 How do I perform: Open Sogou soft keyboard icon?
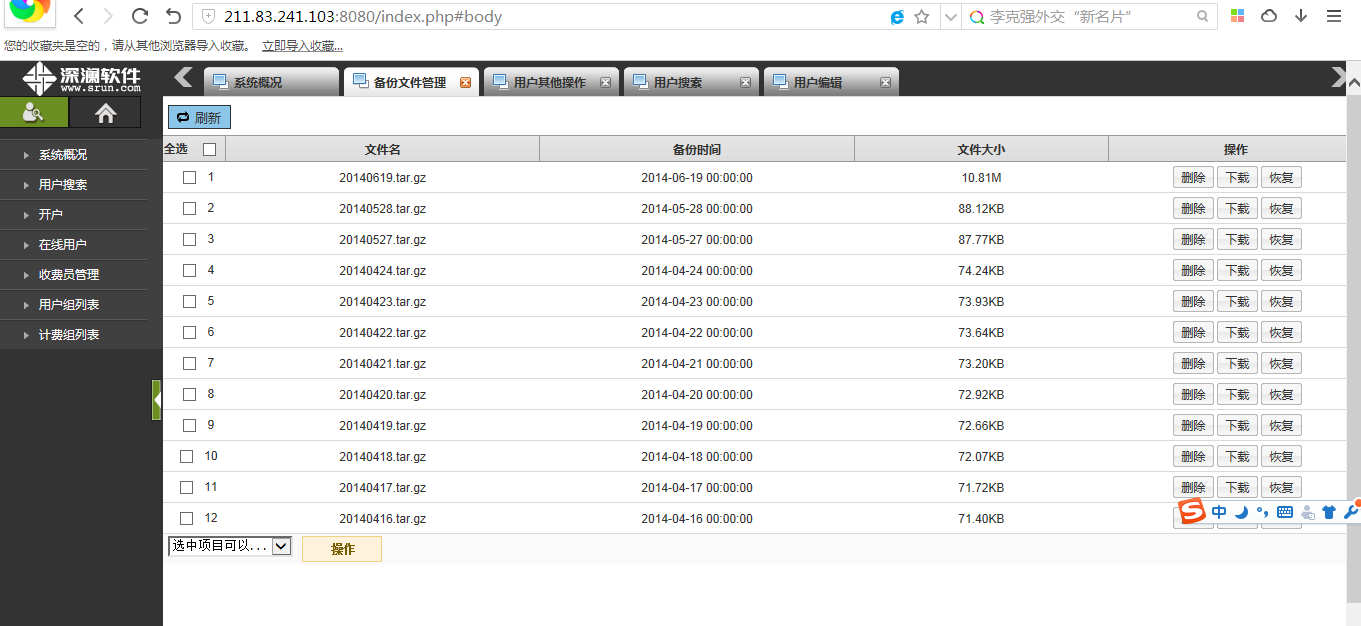[x=1285, y=512]
